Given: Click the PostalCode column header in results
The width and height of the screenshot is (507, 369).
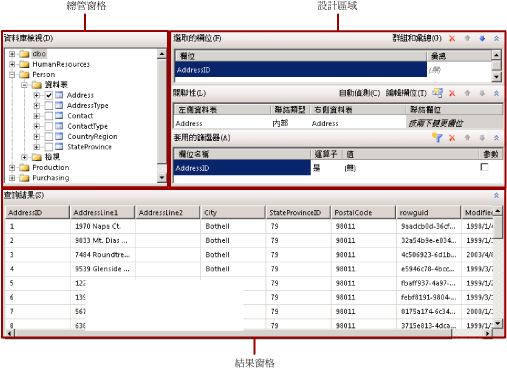Looking at the screenshot, I should [363, 212].
